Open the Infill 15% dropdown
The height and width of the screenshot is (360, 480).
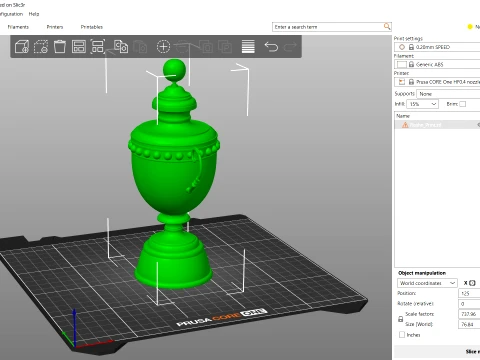[x=422, y=104]
